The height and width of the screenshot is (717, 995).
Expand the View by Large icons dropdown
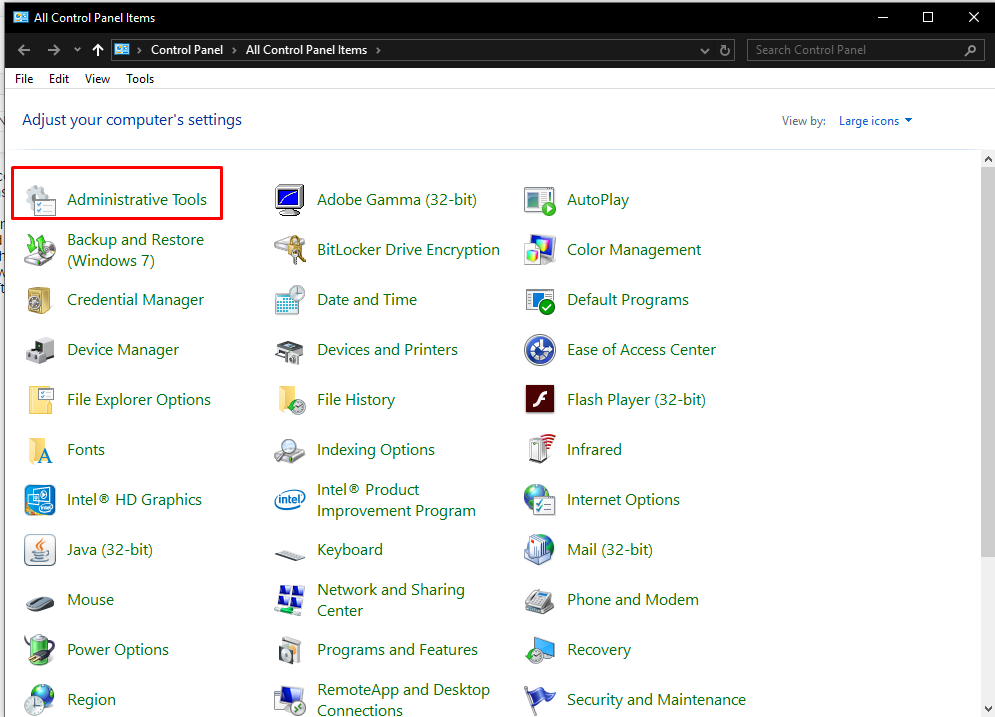(x=875, y=121)
